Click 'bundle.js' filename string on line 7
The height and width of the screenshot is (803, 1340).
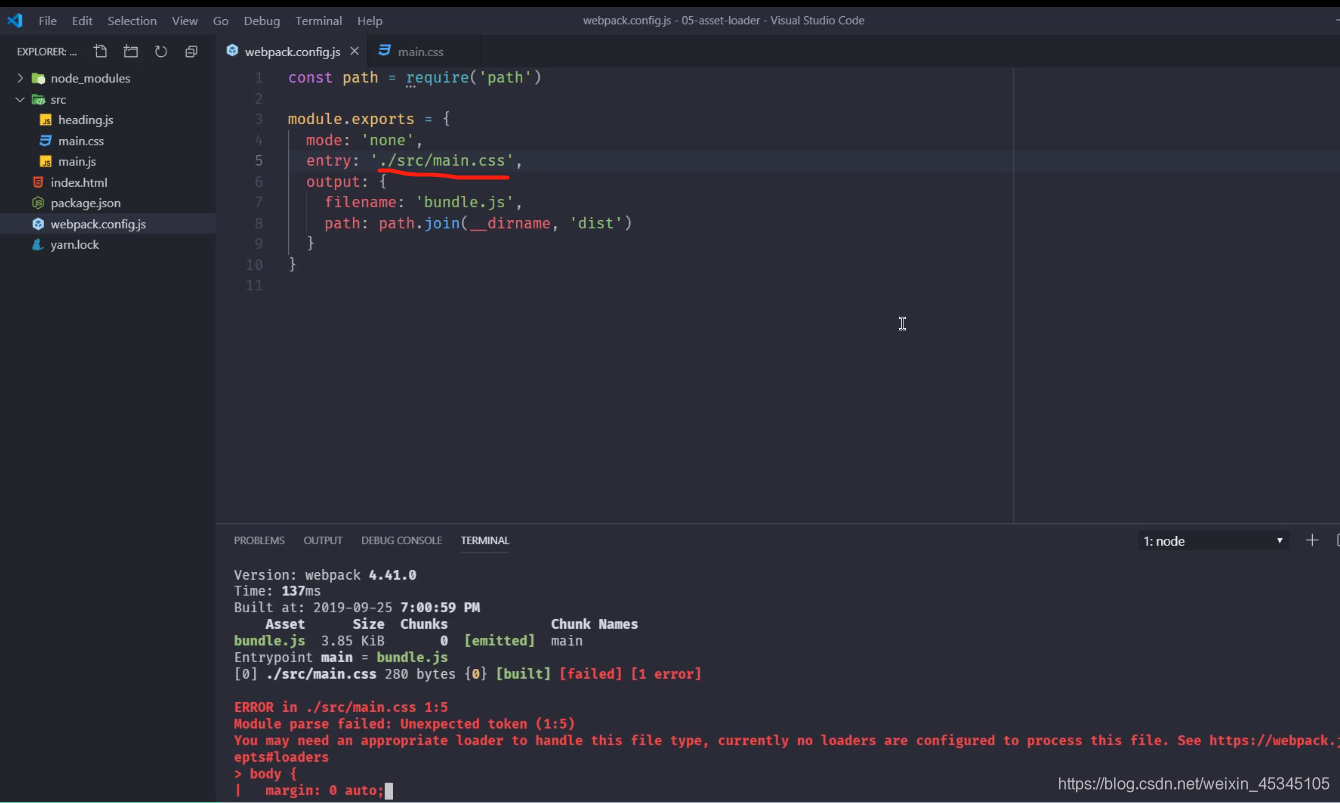(465, 202)
